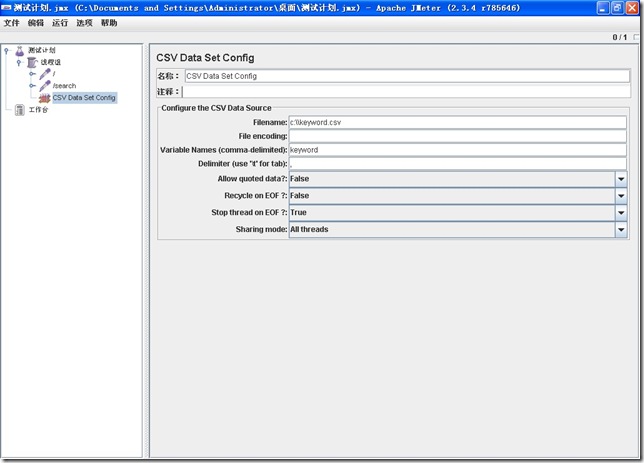
Task: Click the status indicator box beside 0/1
Action: pos(637,37)
